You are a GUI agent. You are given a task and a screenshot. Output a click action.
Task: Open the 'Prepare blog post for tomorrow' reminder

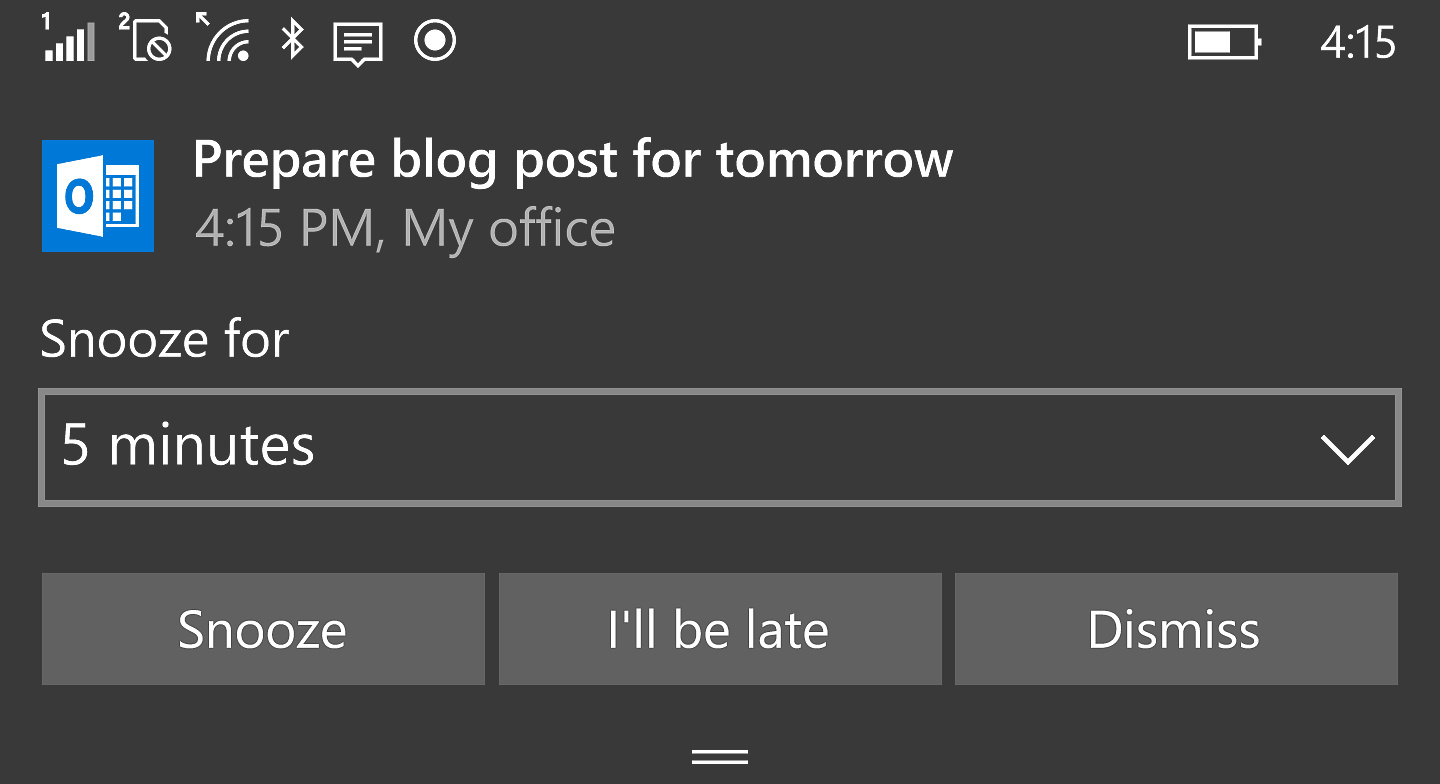[x=573, y=160]
